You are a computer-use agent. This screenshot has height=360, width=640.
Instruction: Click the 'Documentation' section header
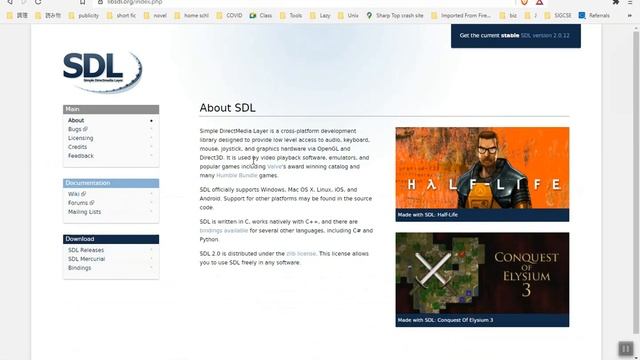pos(111,183)
